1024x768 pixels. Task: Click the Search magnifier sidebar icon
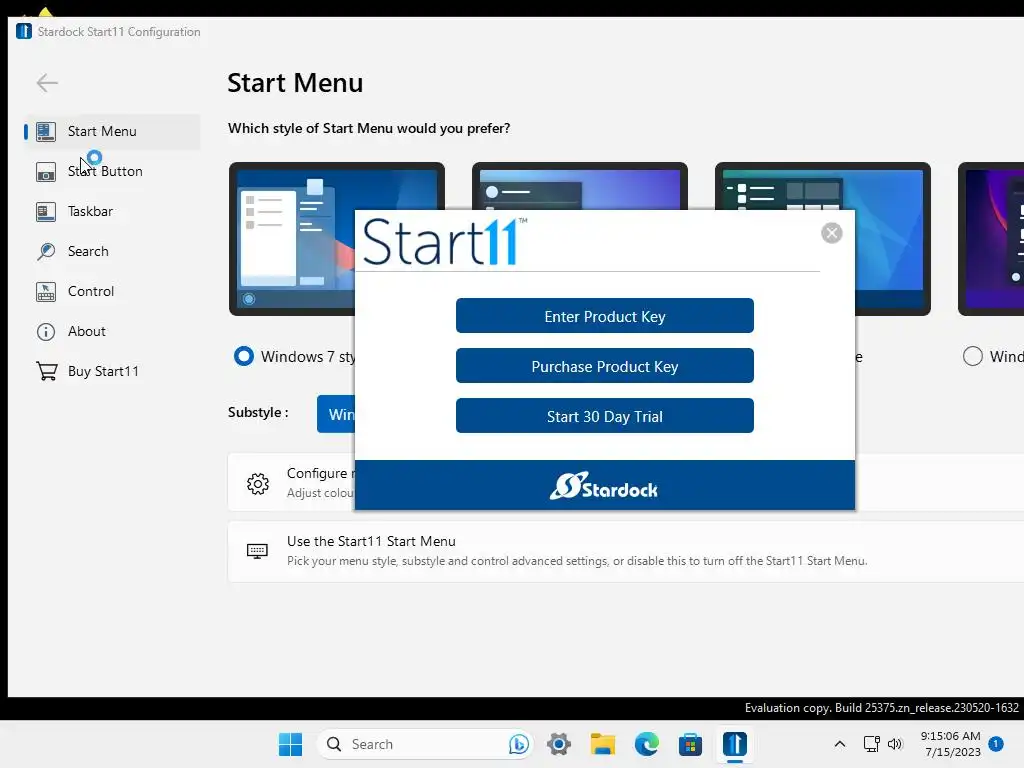pos(46,251)
